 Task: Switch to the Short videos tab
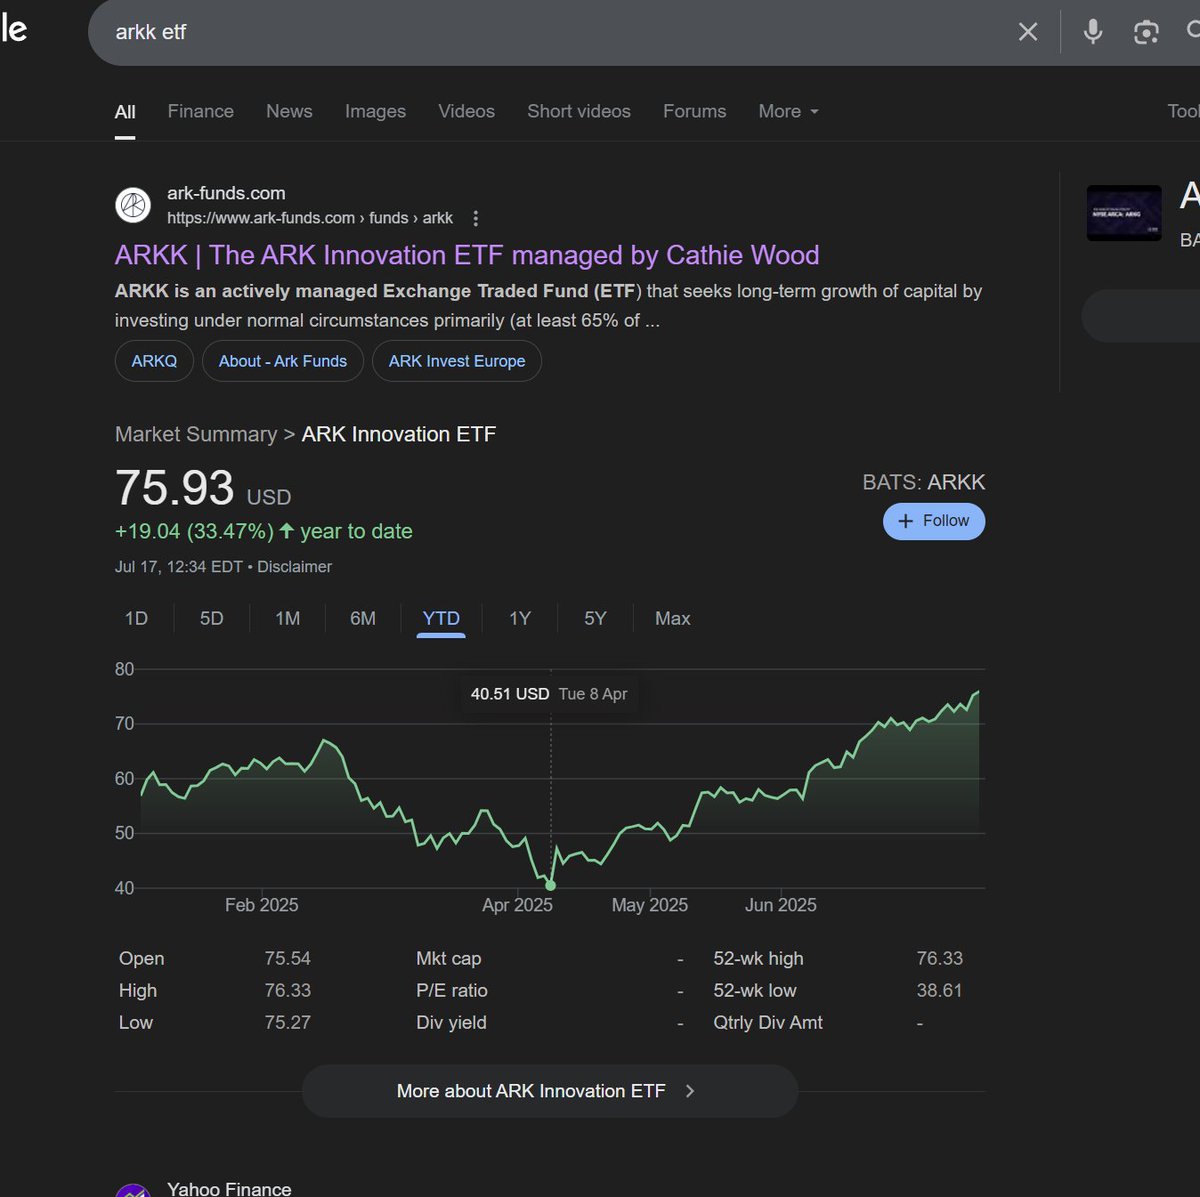click(x=579, y=112)
